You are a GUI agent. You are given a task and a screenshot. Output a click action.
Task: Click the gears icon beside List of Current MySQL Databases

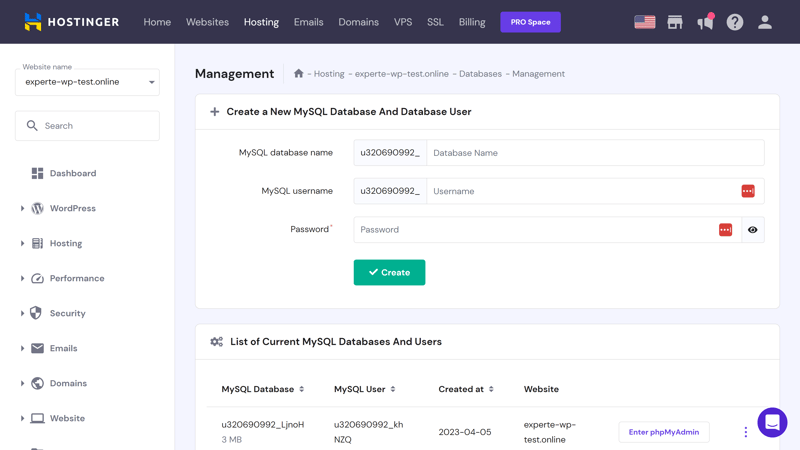tap(216, 342)
